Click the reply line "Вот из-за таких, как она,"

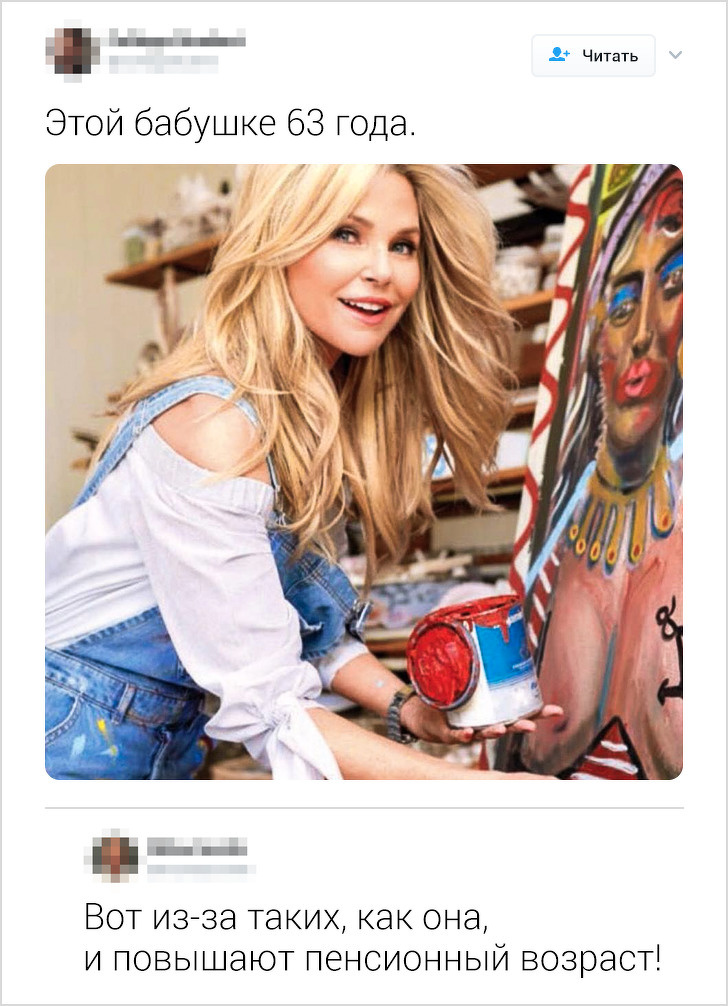(286, 917)
